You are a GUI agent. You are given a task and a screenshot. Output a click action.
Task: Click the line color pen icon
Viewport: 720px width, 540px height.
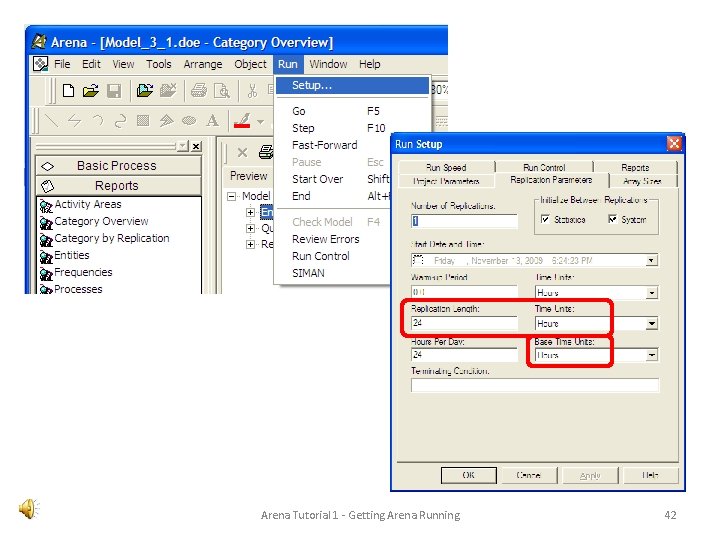(x=242, y=121)
